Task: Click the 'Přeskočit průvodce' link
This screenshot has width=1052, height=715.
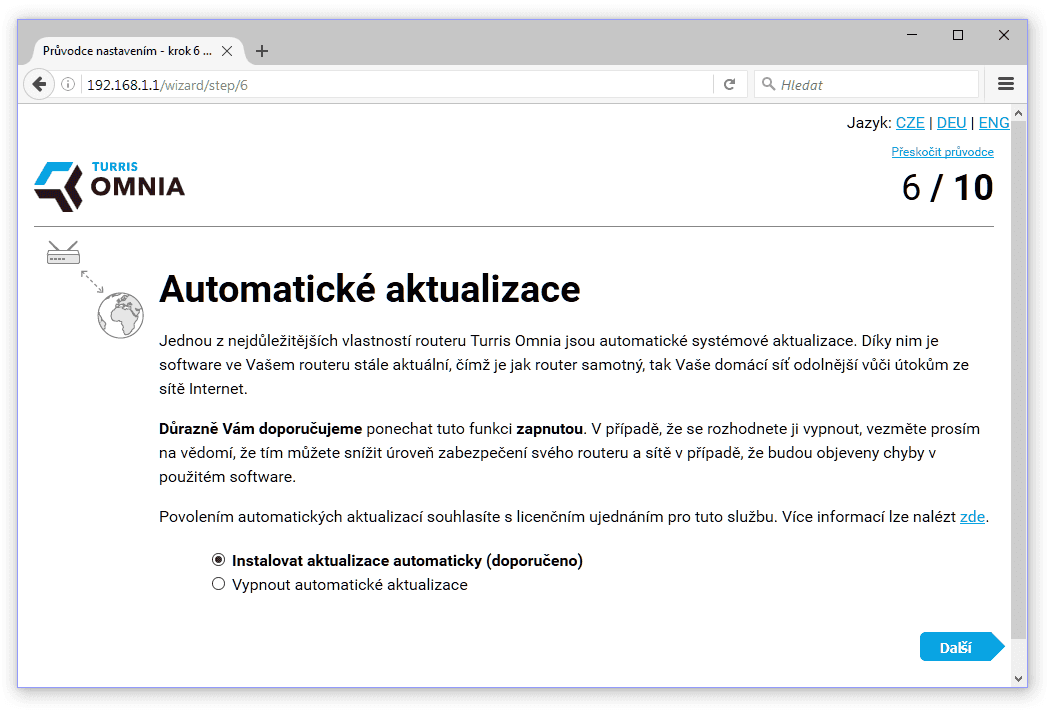Action: 942,151
